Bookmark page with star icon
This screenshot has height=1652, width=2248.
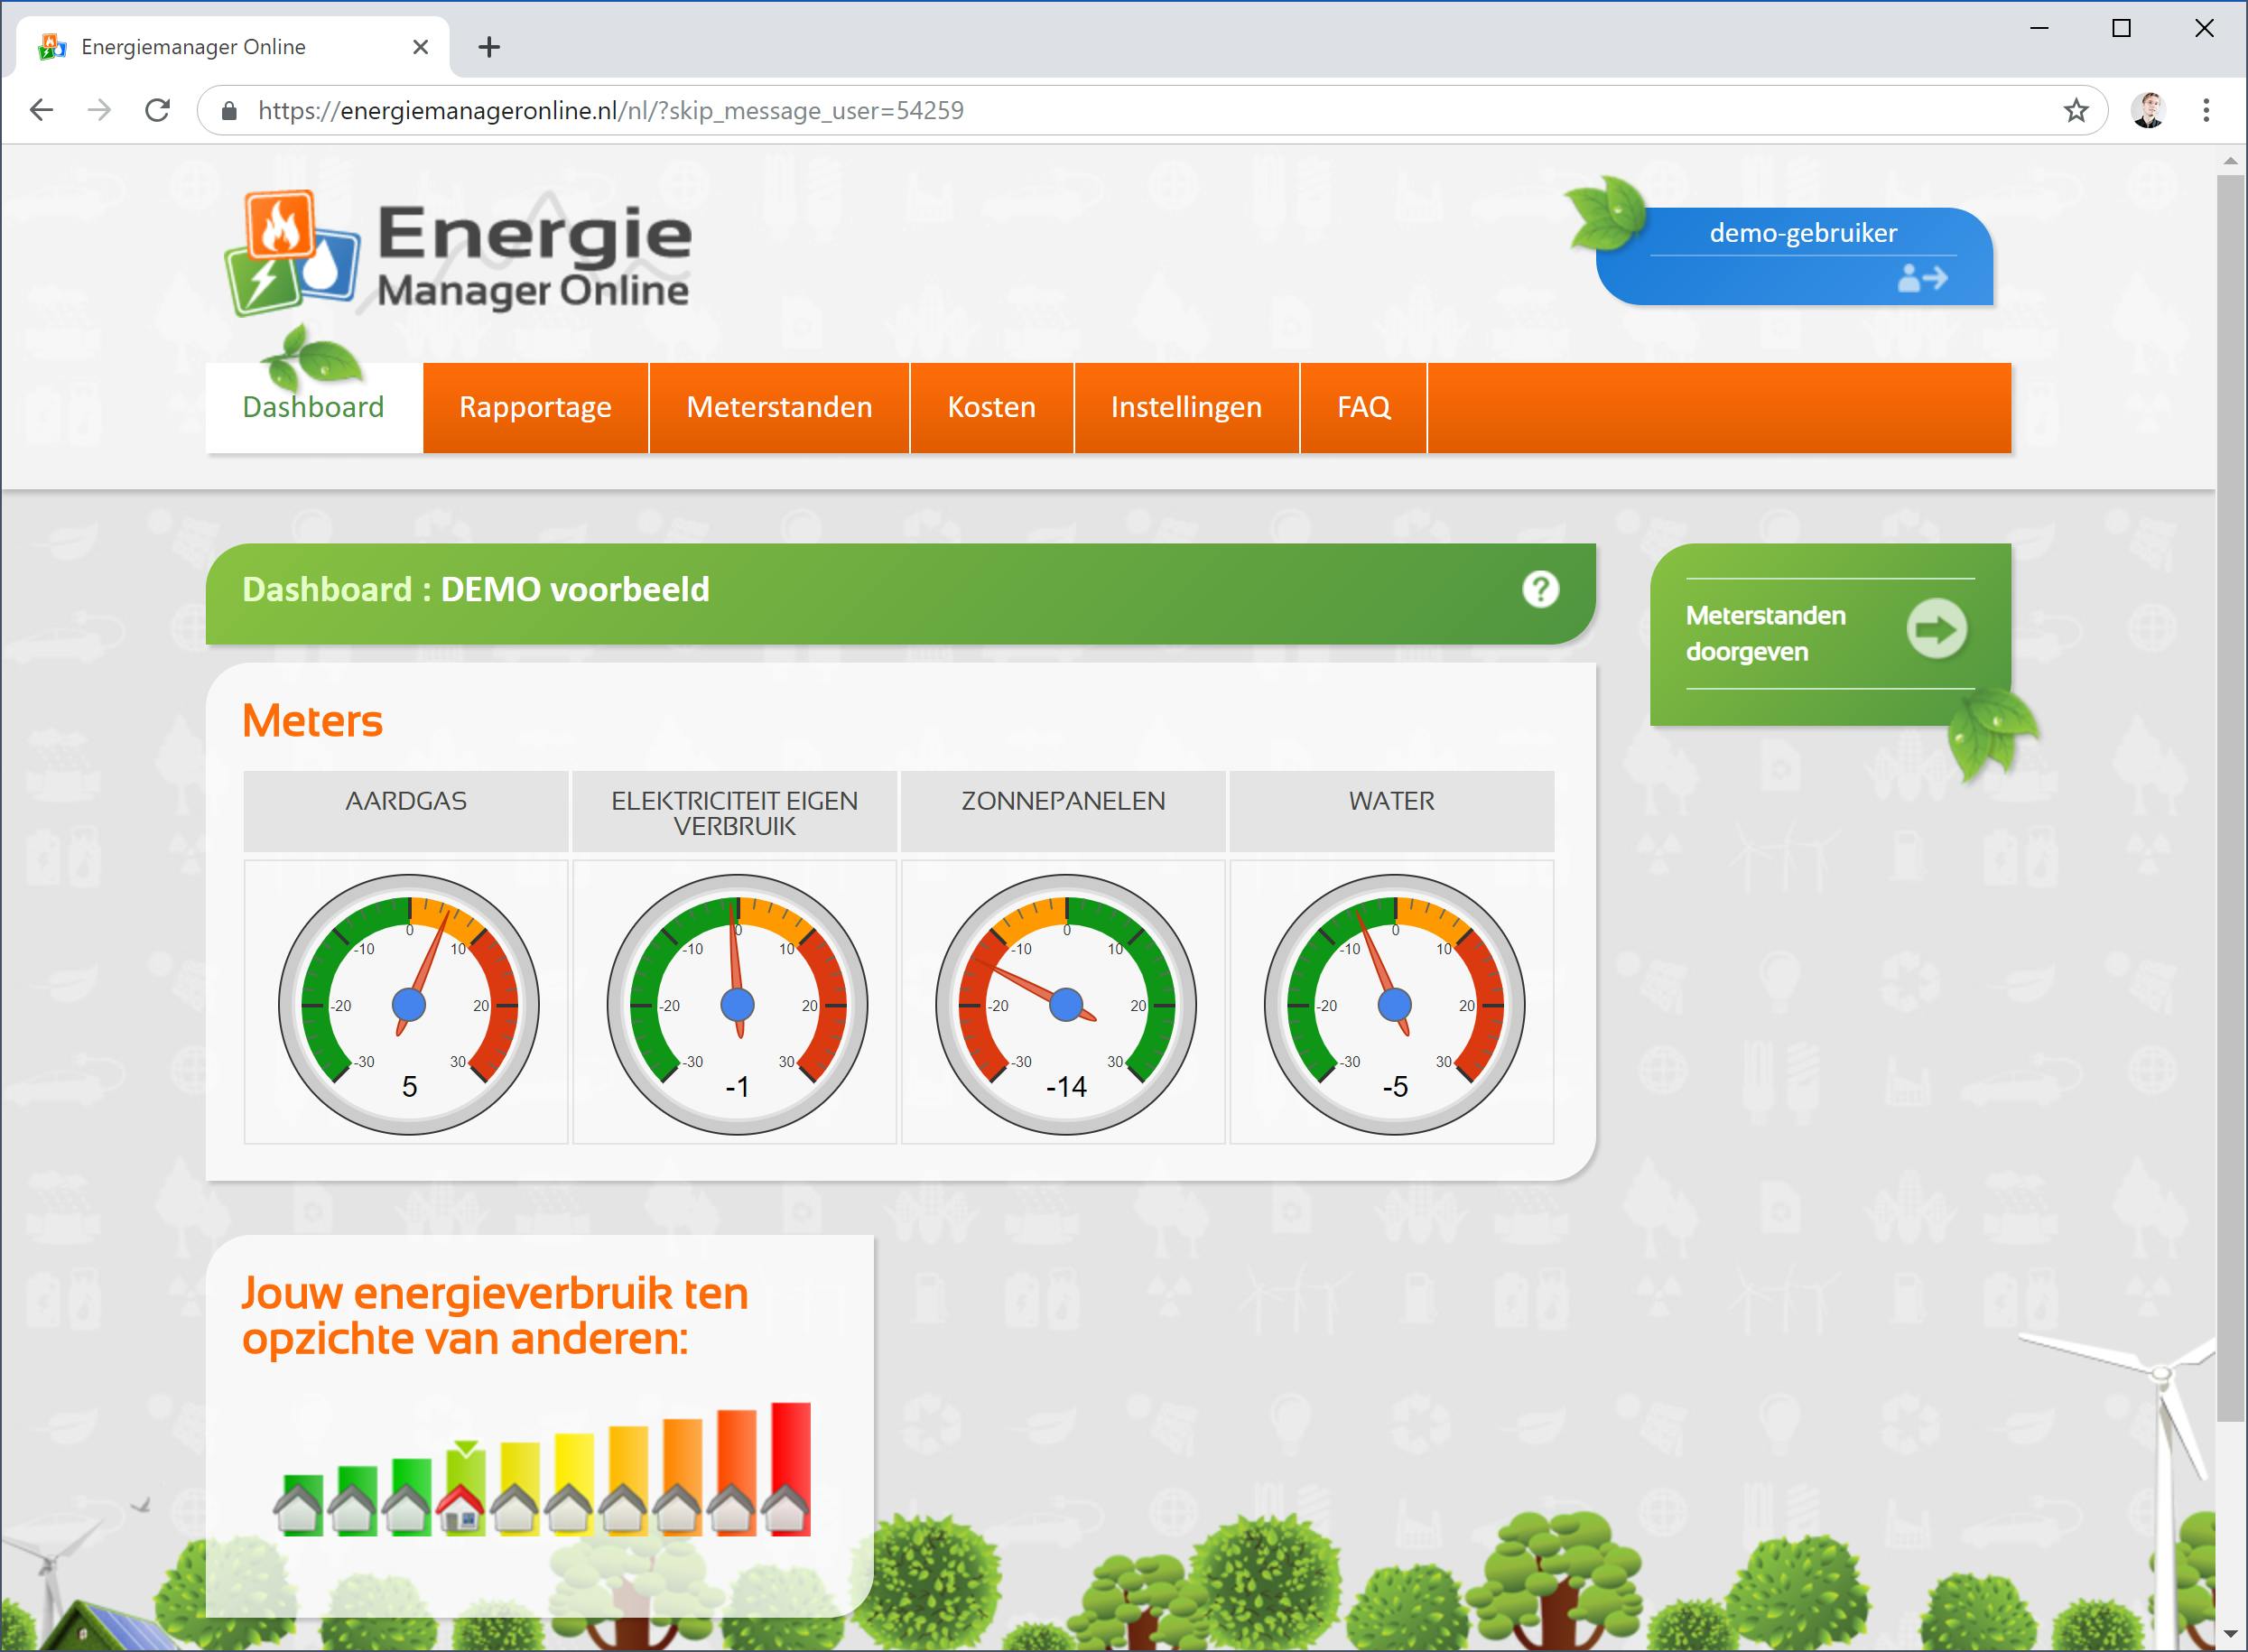point(2076,110)
